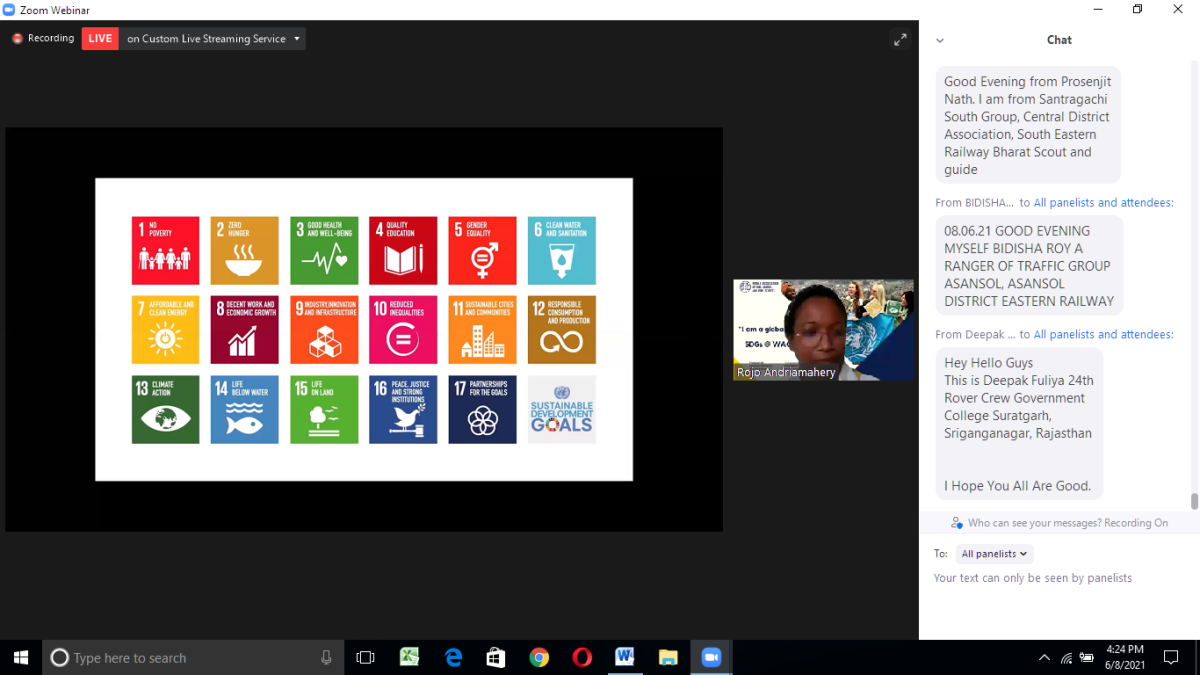
Task: Collapse the Chat panel using the chevron
Action: click(x=939, y=41)
